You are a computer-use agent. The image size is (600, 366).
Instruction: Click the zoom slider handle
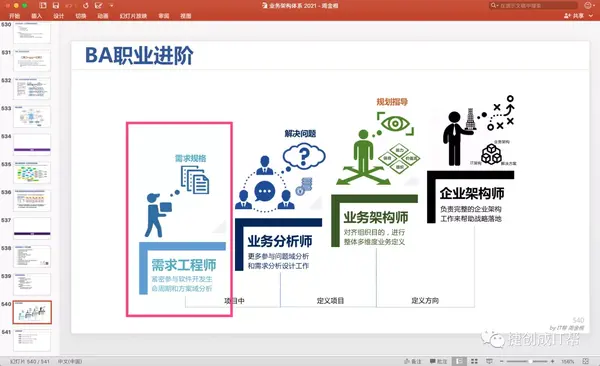coord(530,361)
